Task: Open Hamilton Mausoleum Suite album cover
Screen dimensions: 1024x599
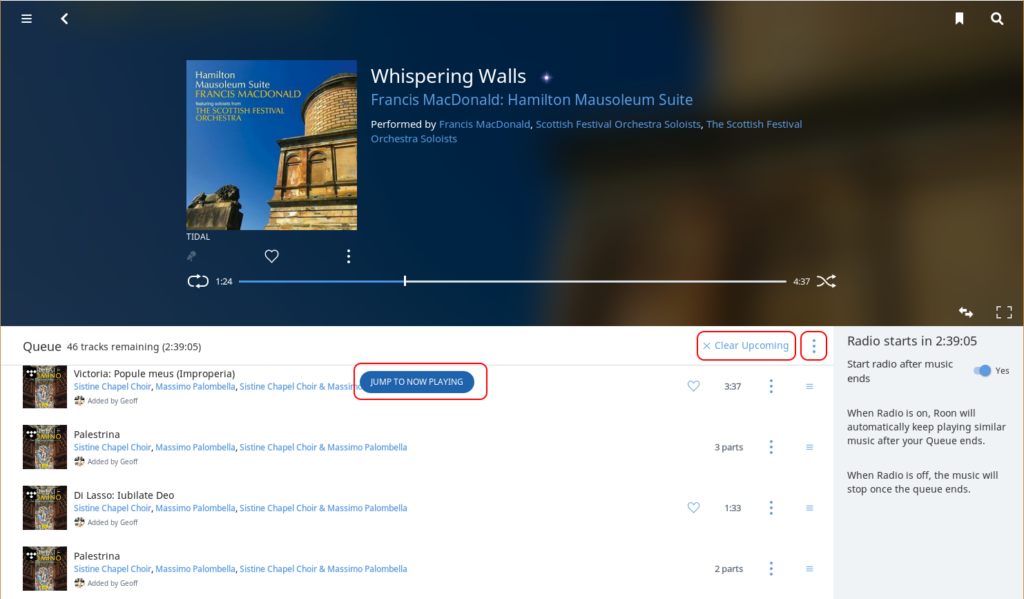Action: [x=272, y=145]
